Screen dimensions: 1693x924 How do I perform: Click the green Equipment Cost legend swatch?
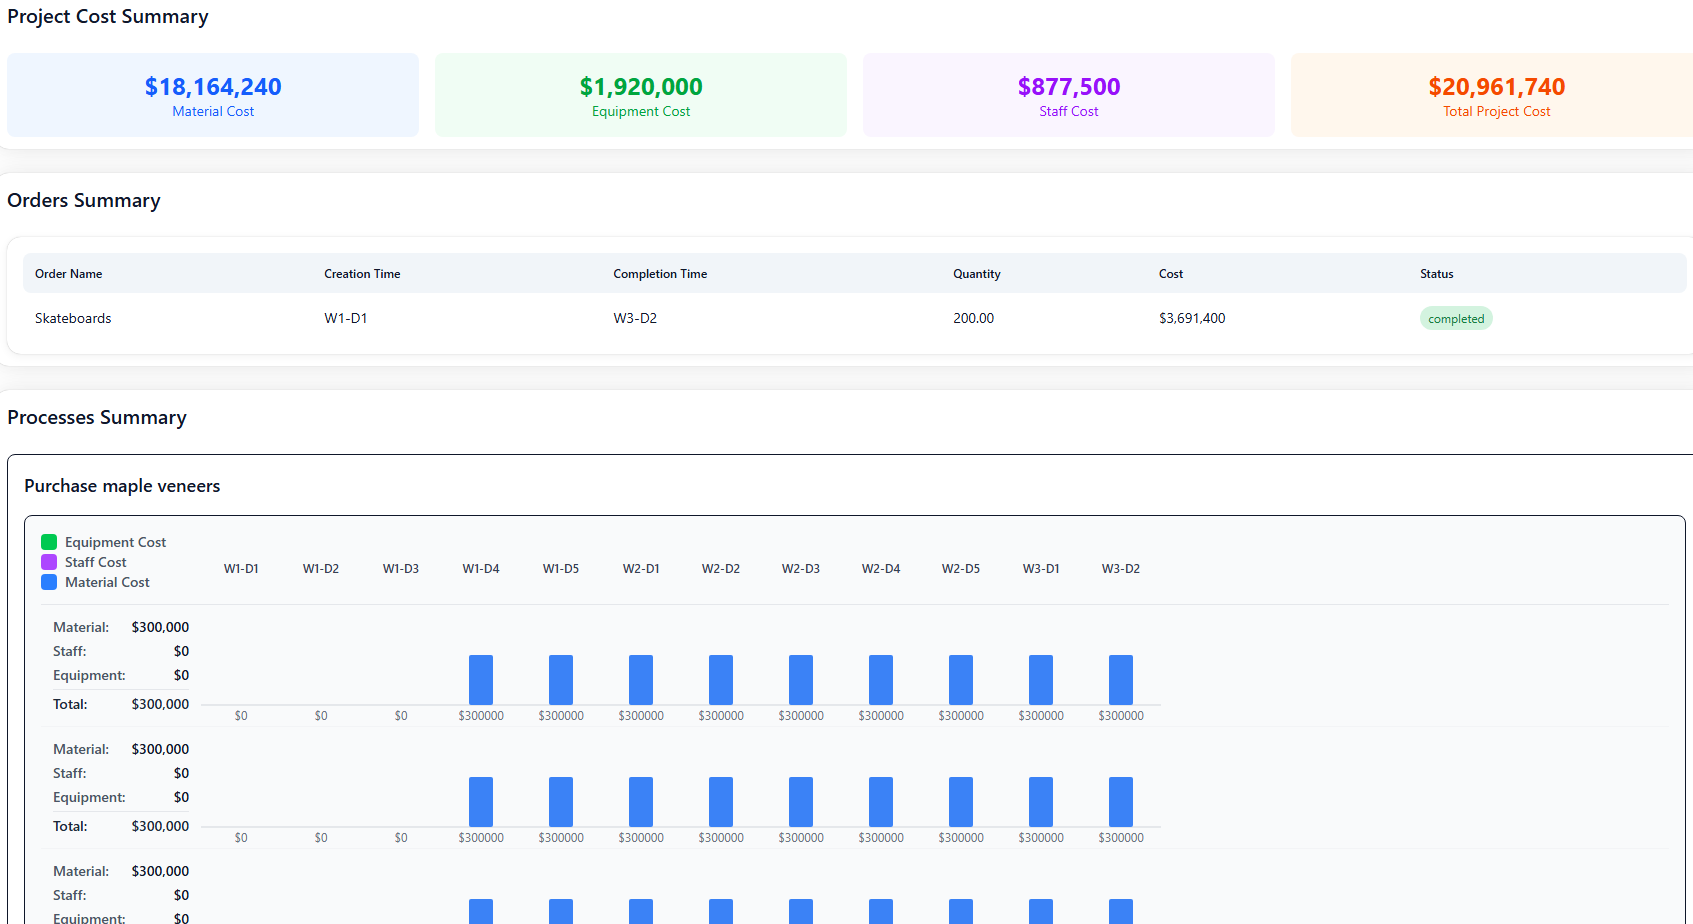coord(49,542)
